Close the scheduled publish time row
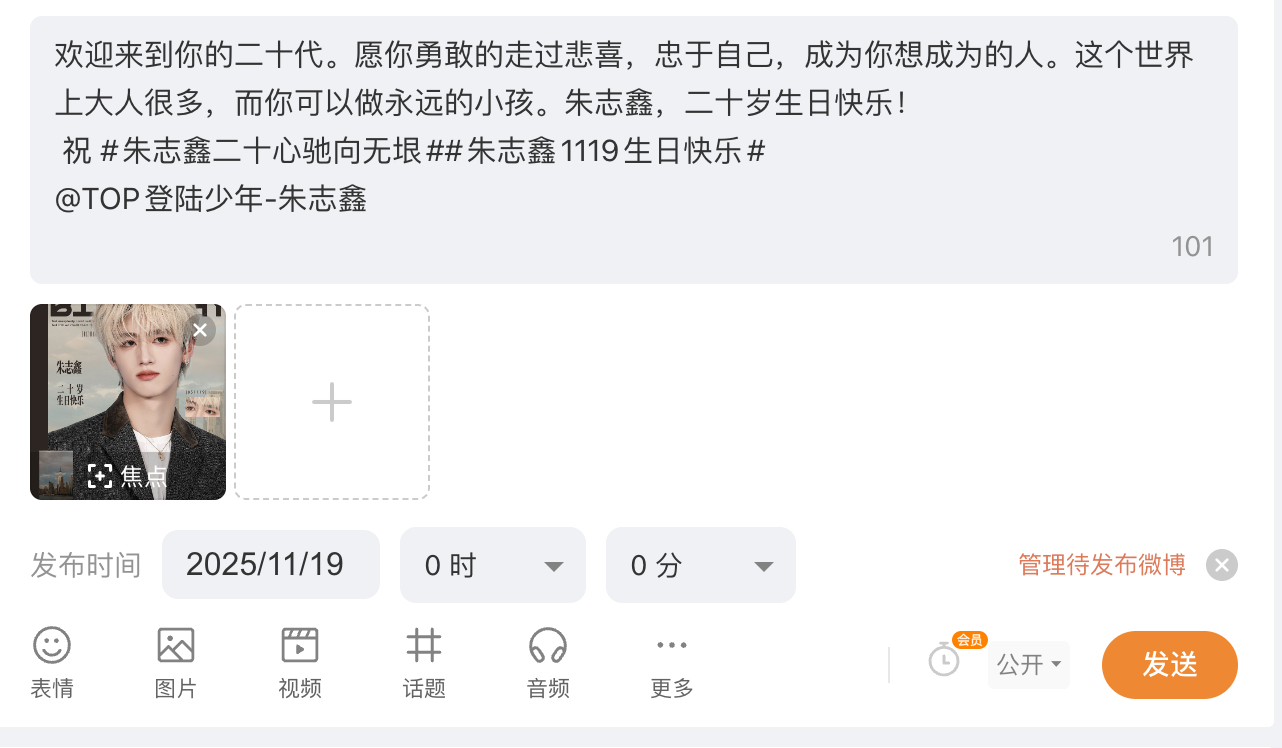The image size is (1282, 748). [1221, 565]
